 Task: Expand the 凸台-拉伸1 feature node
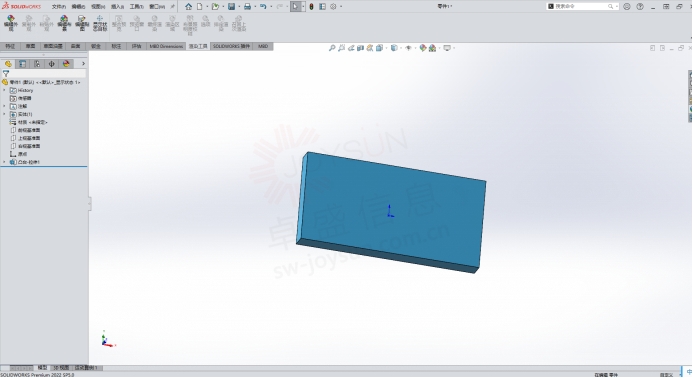click(5, 162)
